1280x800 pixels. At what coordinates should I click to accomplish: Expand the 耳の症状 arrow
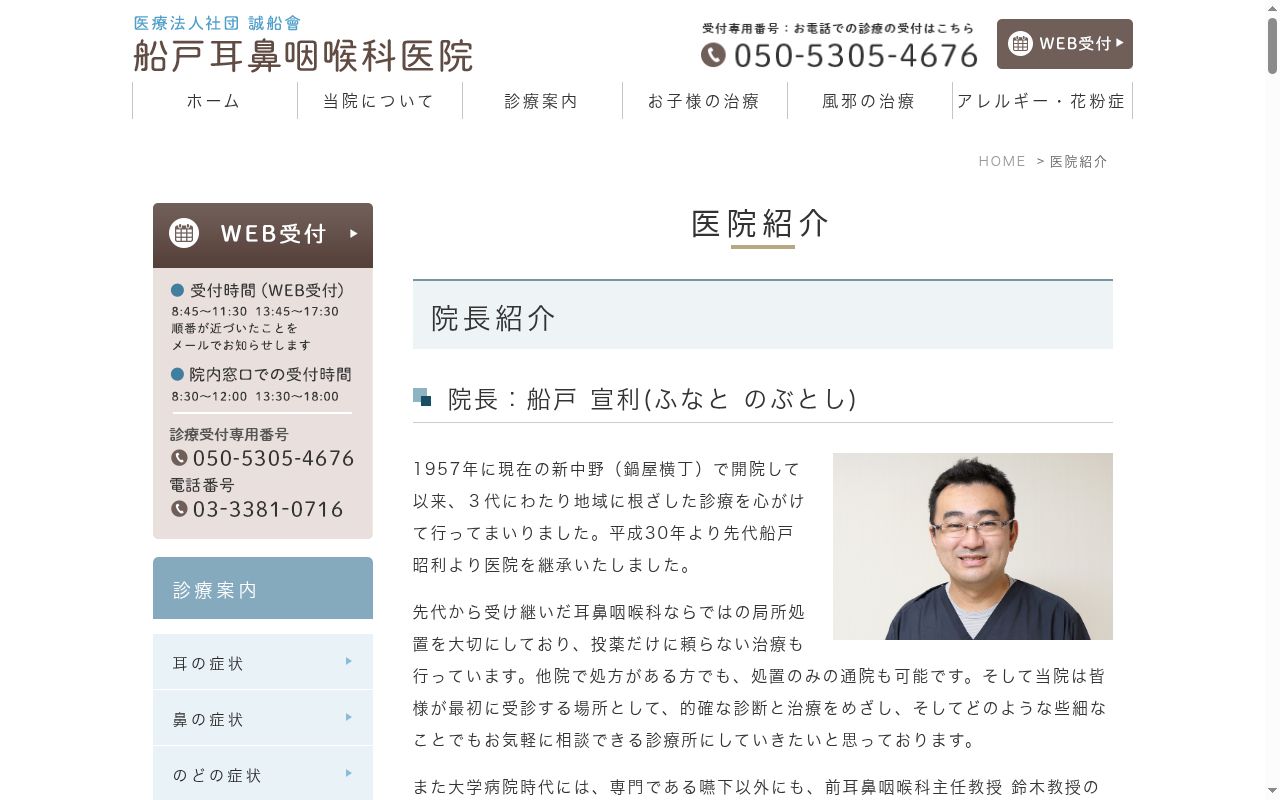349,661
